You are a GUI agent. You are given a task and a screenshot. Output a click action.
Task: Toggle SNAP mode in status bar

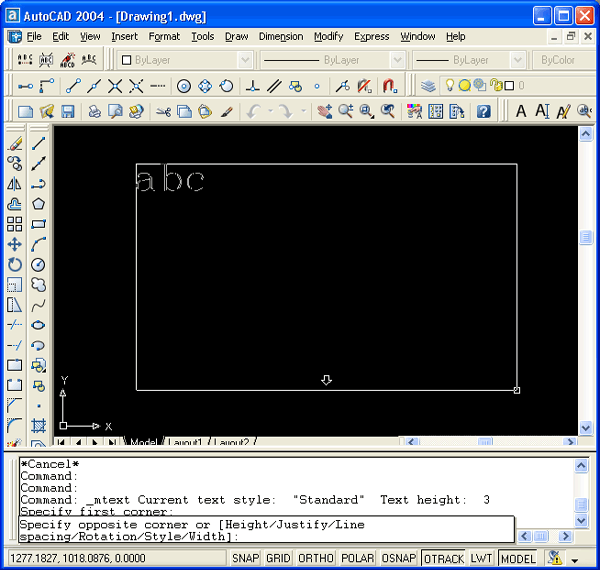tap(246, 559)
